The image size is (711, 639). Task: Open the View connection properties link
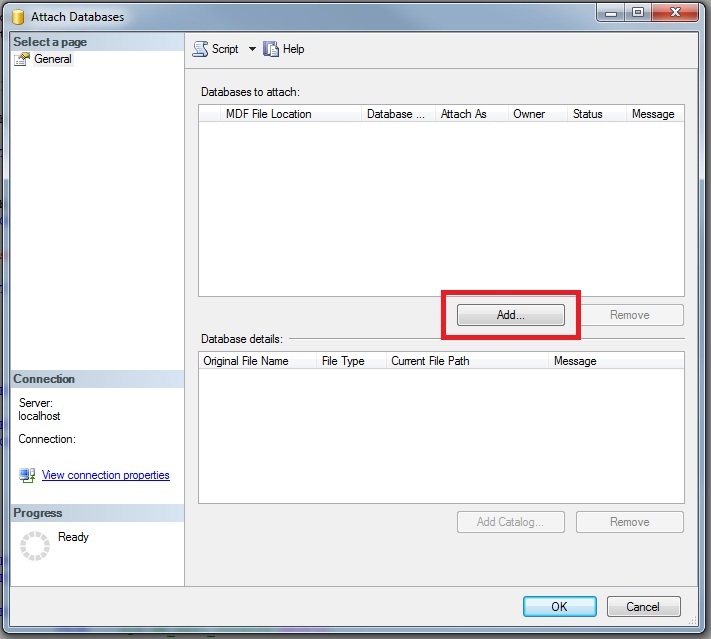(x=105, y=475)
